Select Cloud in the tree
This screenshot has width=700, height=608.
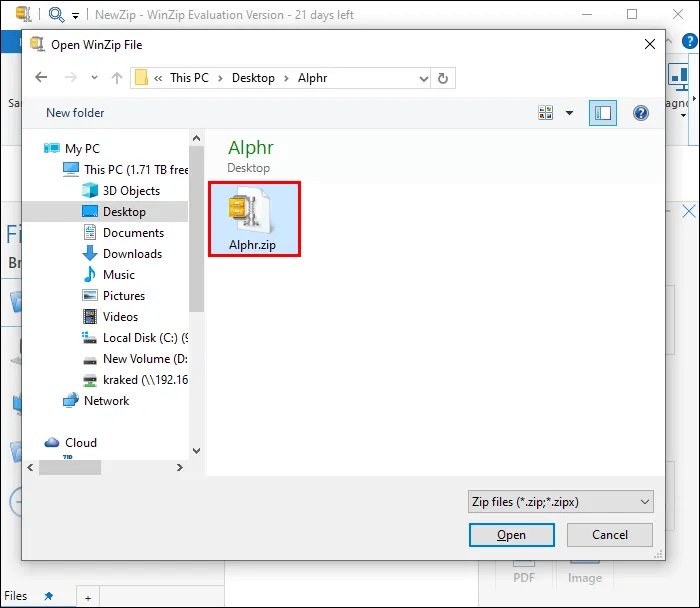(x=81, y=442)
